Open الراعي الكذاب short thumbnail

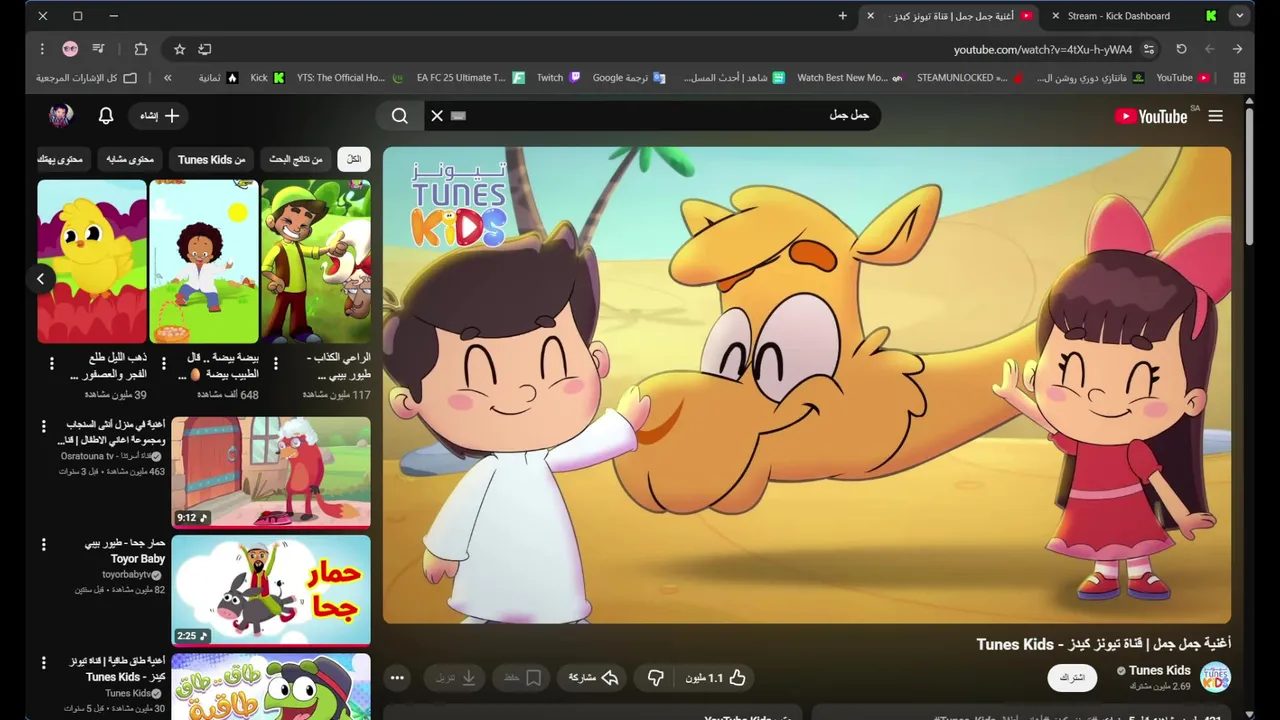[x=316, y=261]
